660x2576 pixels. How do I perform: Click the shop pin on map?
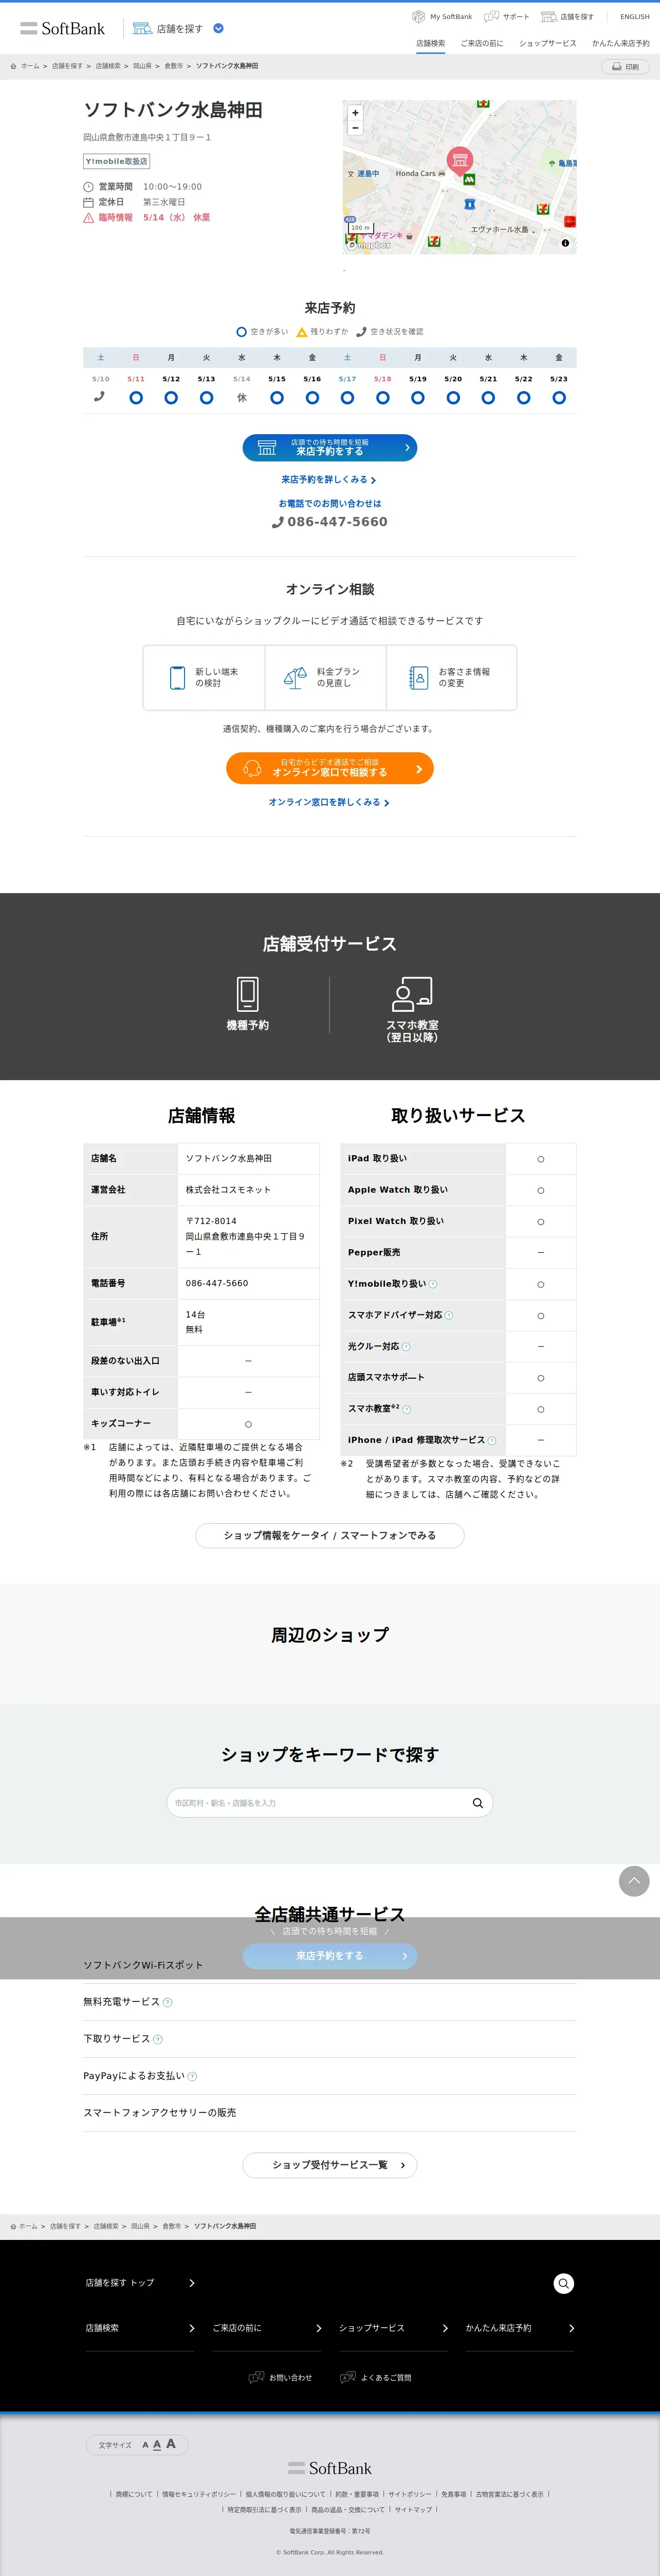click(x=459, y=160)
